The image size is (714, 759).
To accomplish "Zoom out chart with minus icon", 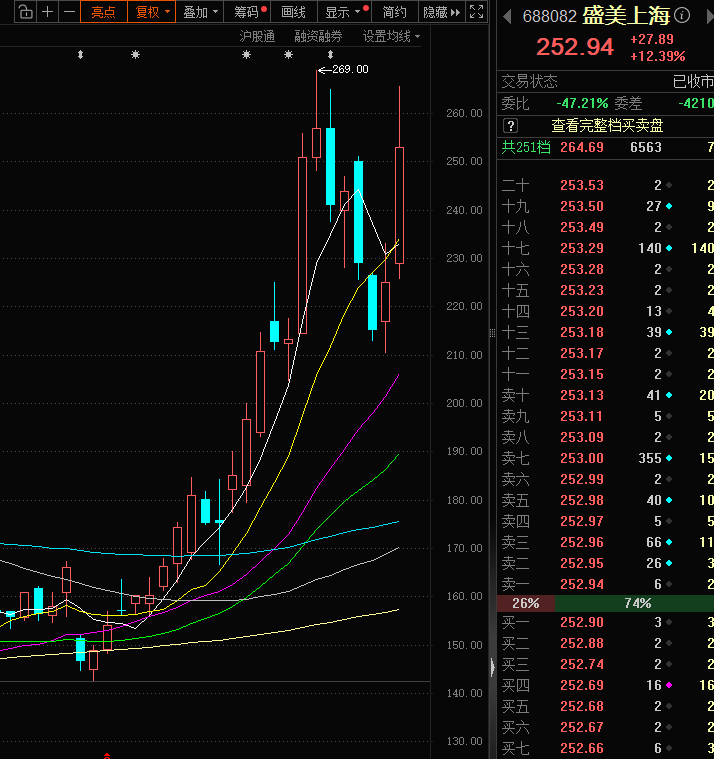I will coord(69,12).
